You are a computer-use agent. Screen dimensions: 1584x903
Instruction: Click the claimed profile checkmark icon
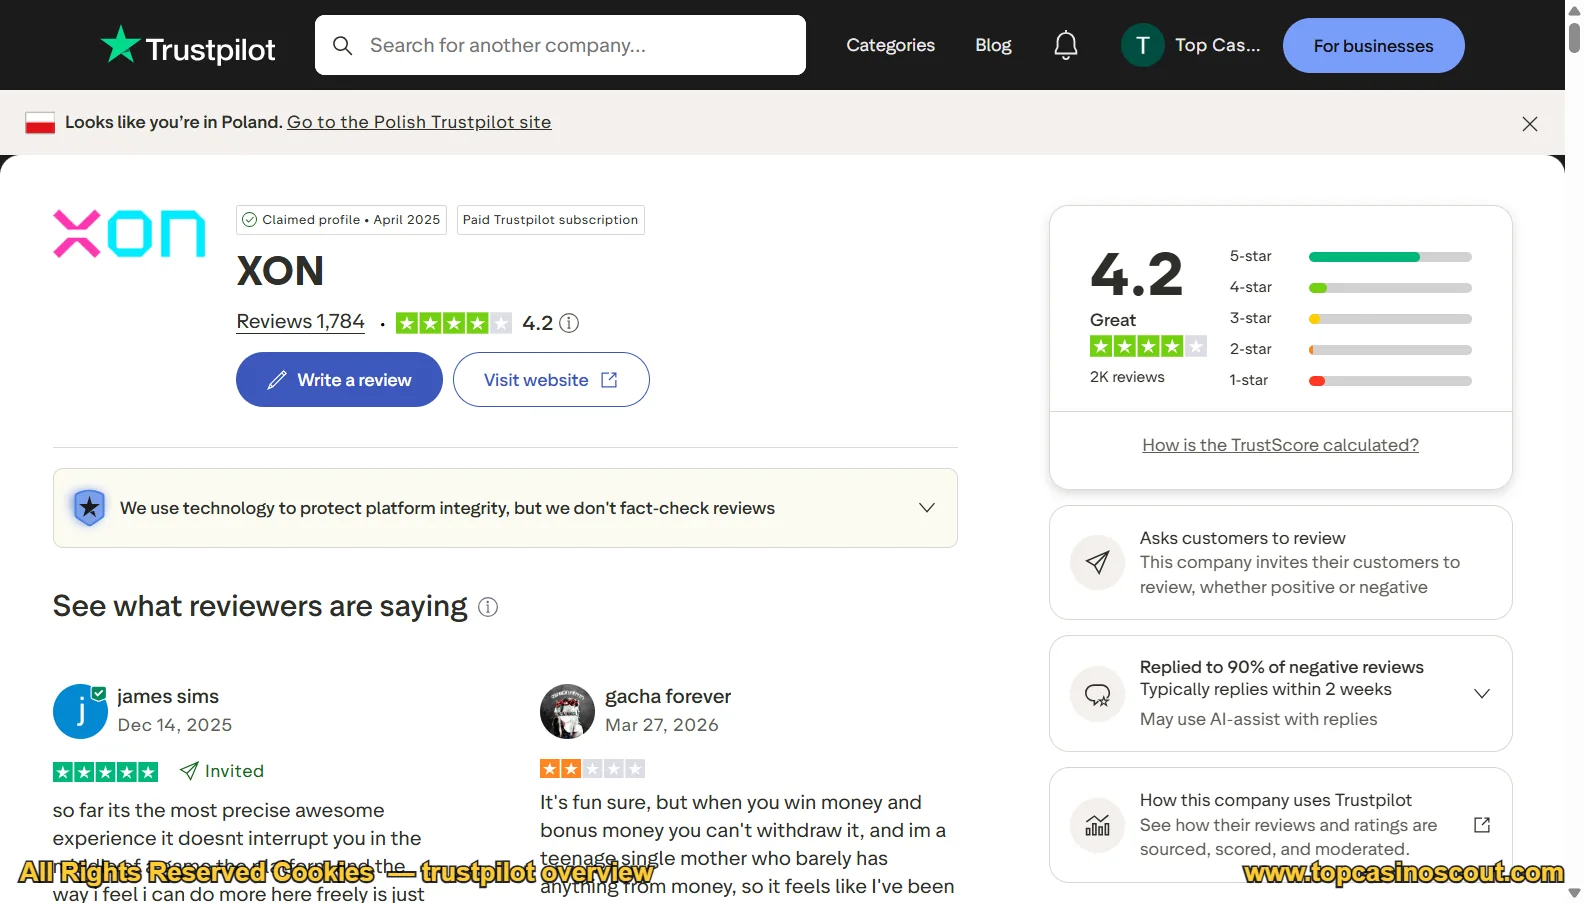click(250, 220)
